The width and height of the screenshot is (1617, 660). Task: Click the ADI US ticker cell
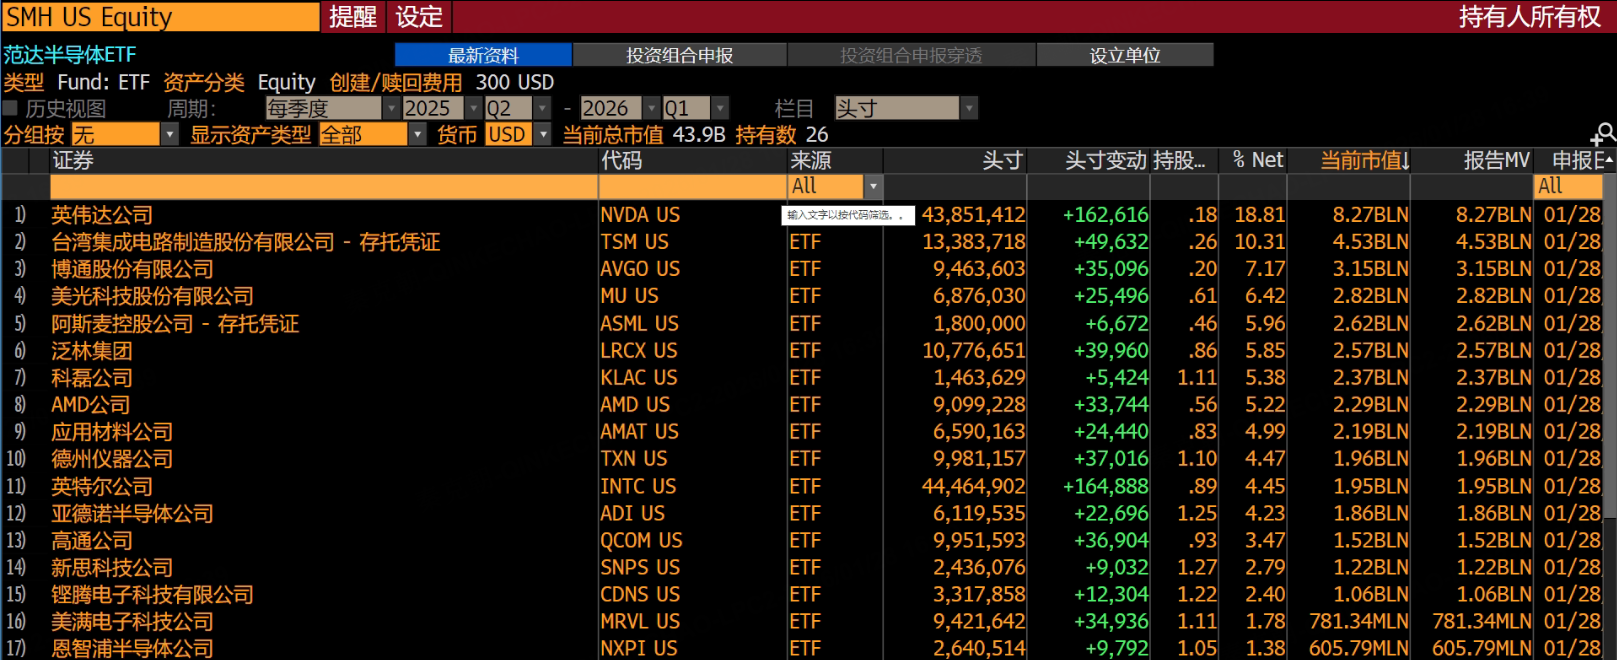coord(632,513)
